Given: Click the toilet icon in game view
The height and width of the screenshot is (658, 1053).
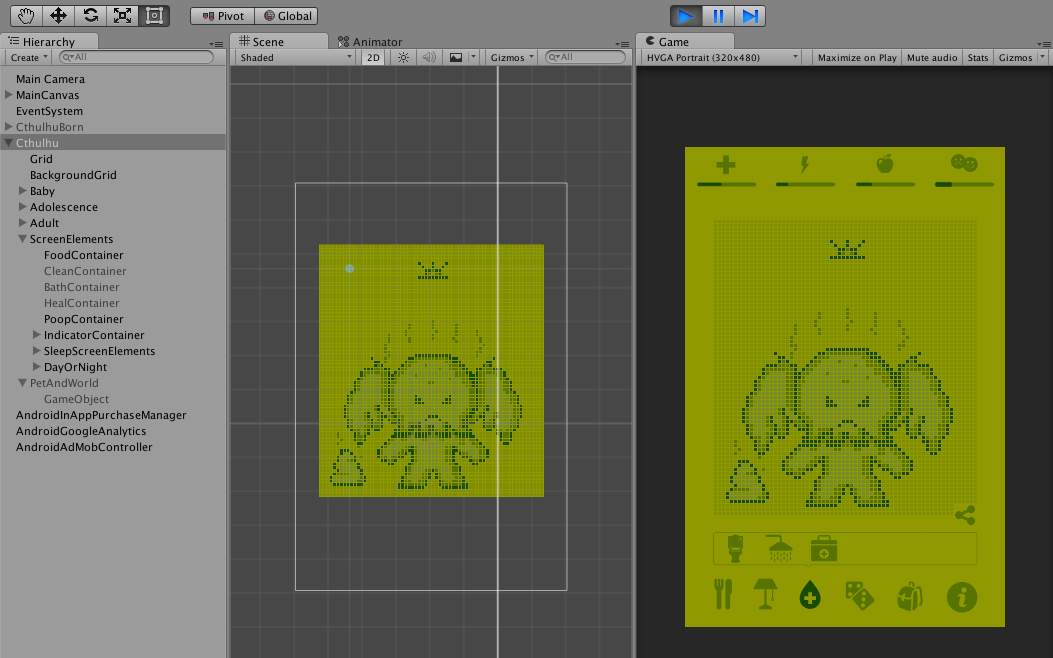Looking at the screenshot, I should pyautogui.click(x=735, y=549).
